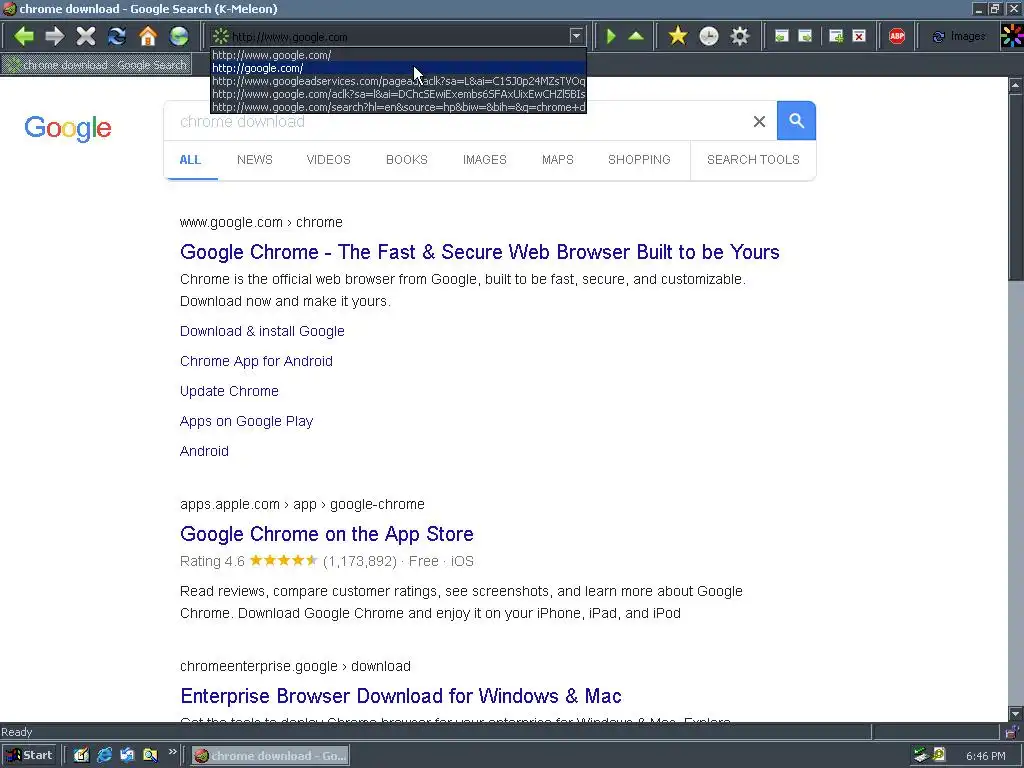This screenshot has height=768, width=1024.
Task: Go to the Home page icon
Action: click(148, 36)
